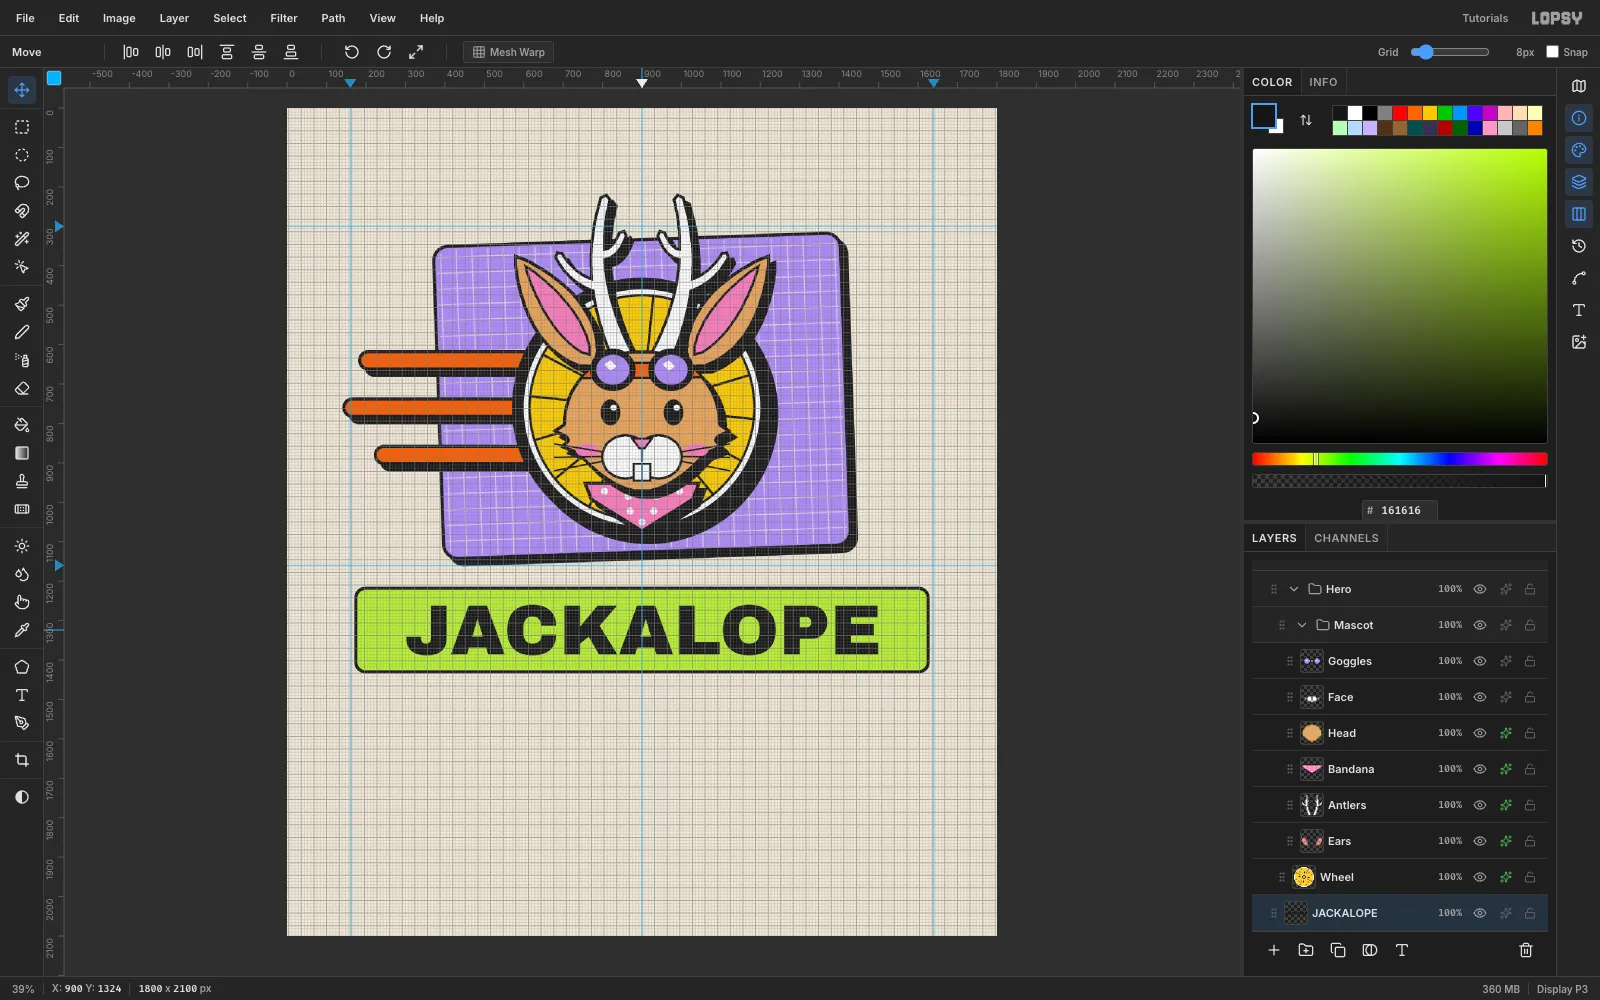1600x1000 pixels.
Task: Select the eyedropper tool
Action: [x=22, y=631]
